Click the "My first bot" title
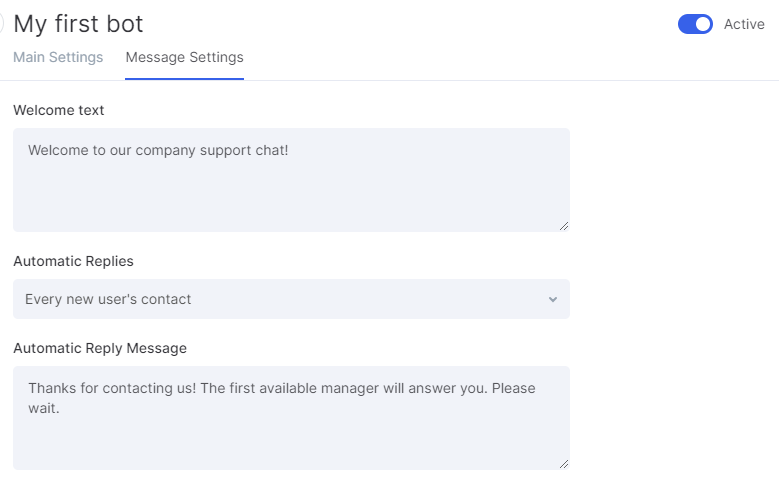Screen dimensions: 779x492 click(x=78, y=24)
